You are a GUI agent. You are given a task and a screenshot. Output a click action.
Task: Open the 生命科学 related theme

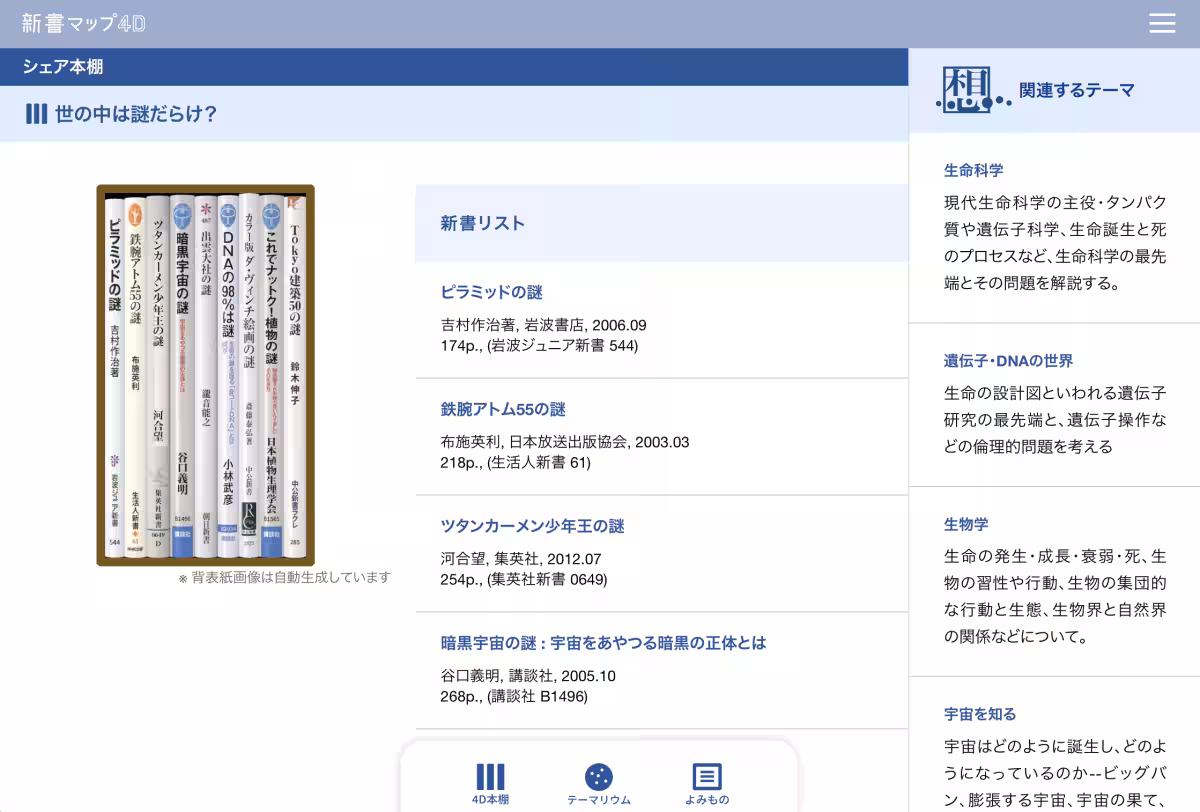pos(973,170)
